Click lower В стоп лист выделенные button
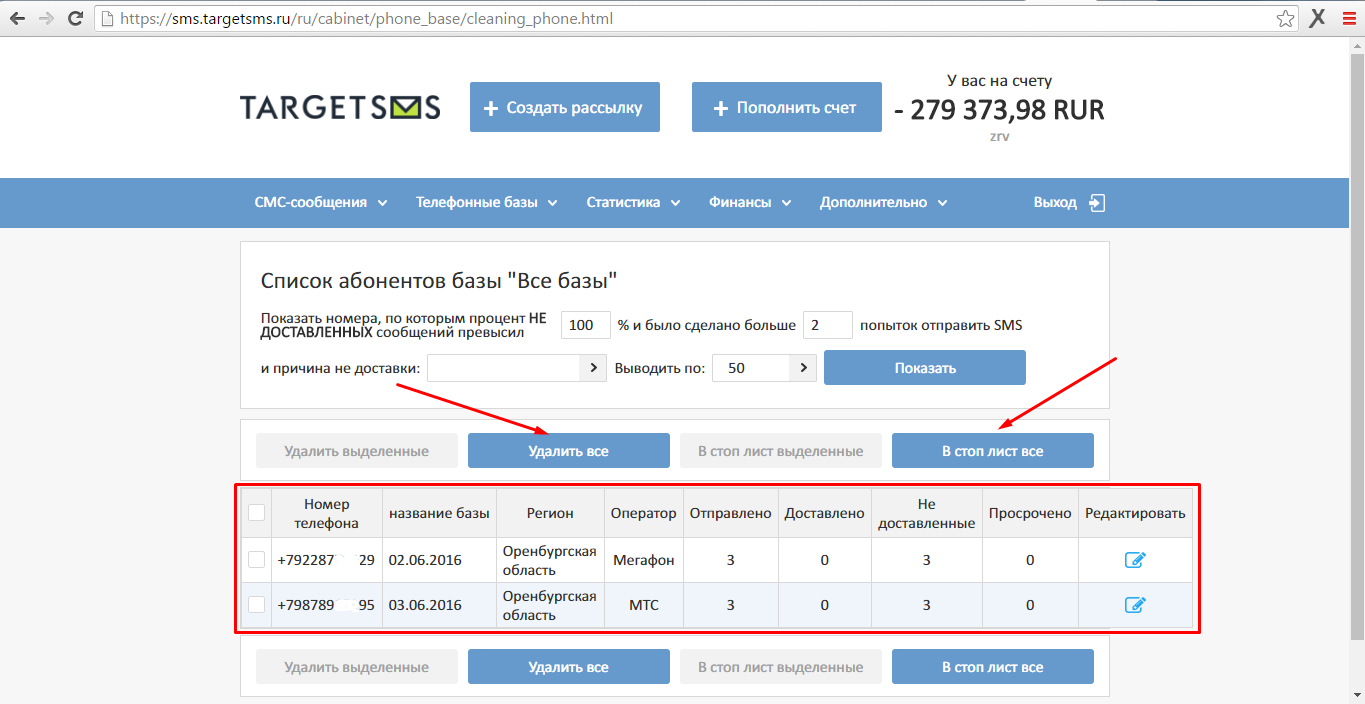 pyautogui.click(x=781, y=667)
